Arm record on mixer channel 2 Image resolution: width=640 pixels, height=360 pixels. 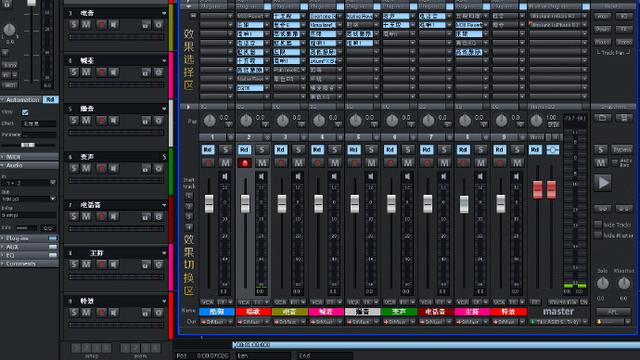point(244,163)
